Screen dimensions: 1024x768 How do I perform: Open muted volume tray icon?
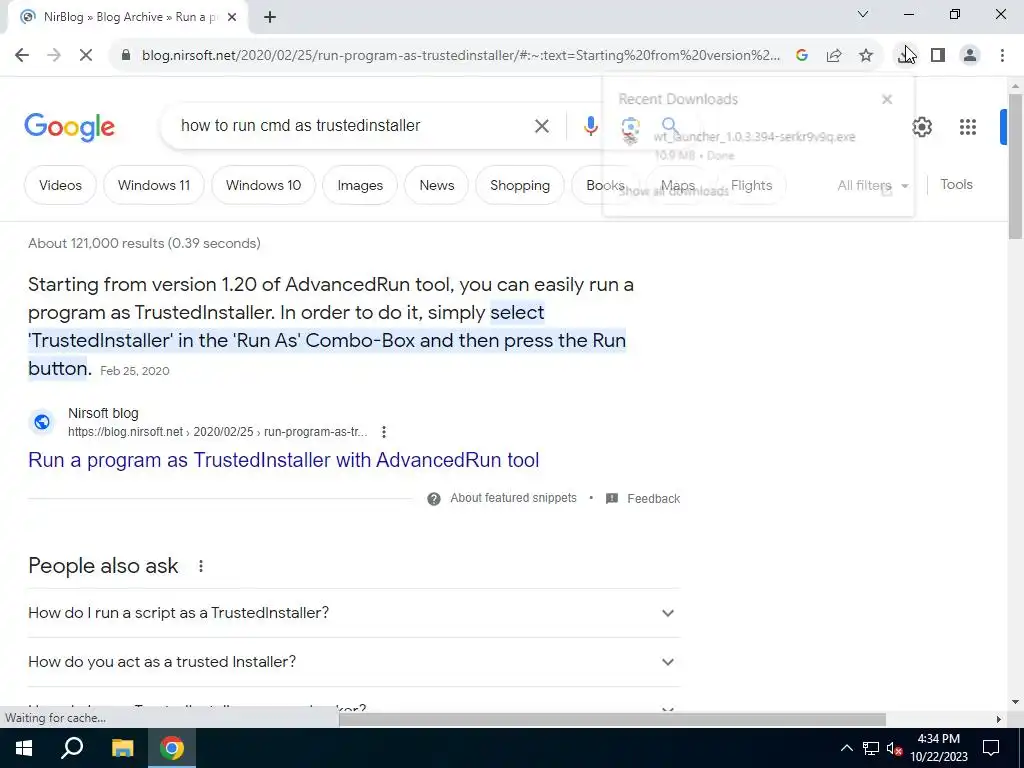895,748
